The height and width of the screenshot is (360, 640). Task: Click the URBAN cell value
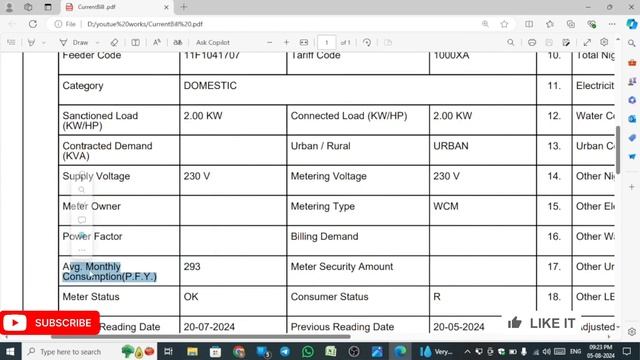click(451, 146)
